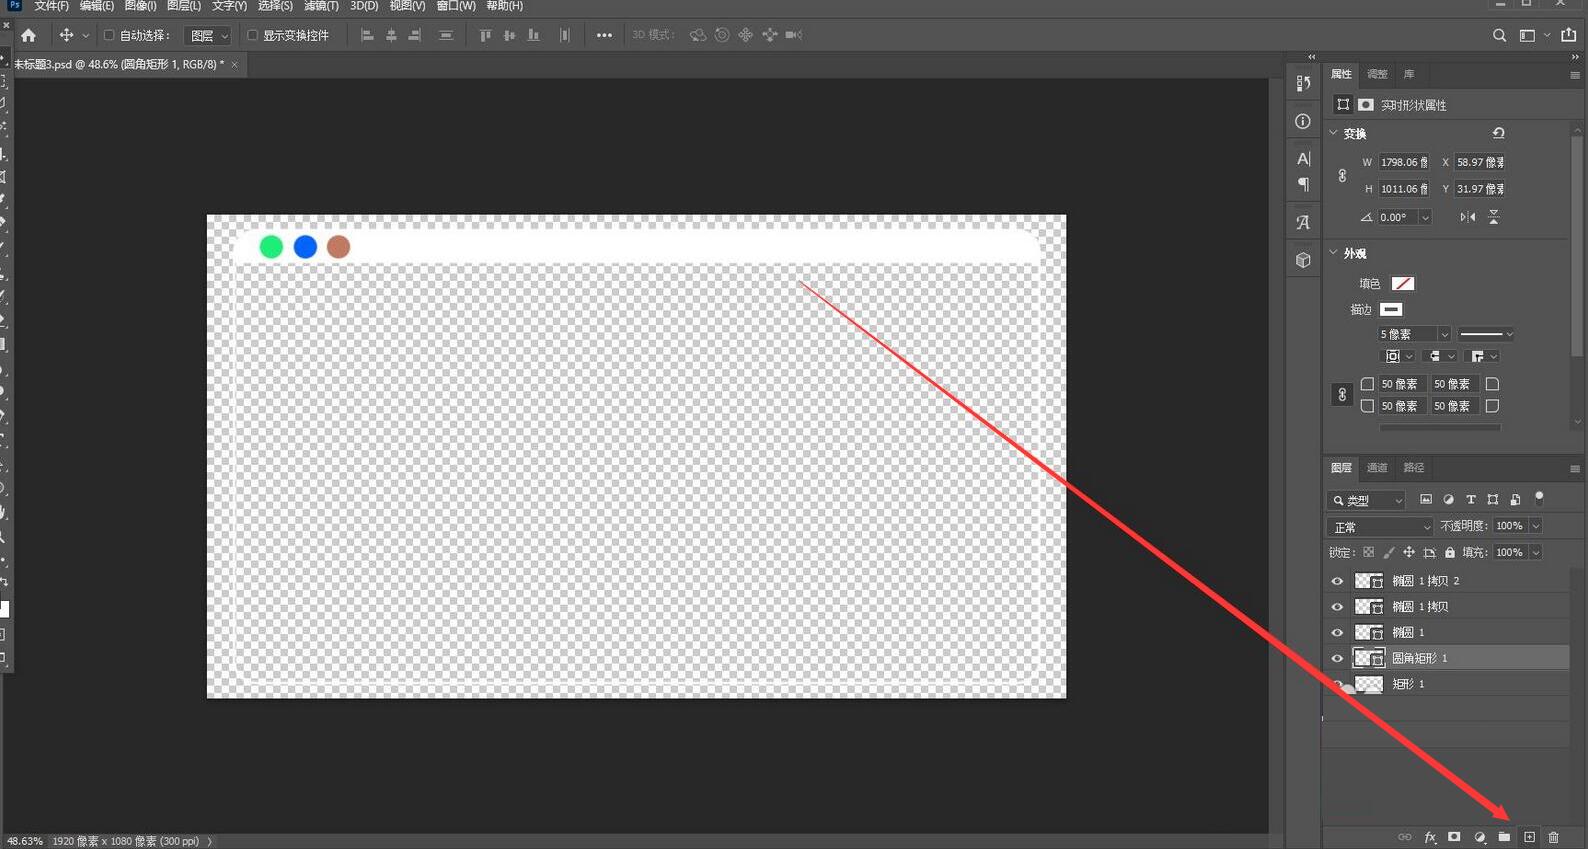1588x849 pixels.
Task: Hide the 椭圆 1 拷贝 layer eye
Action: [1337, 606]
